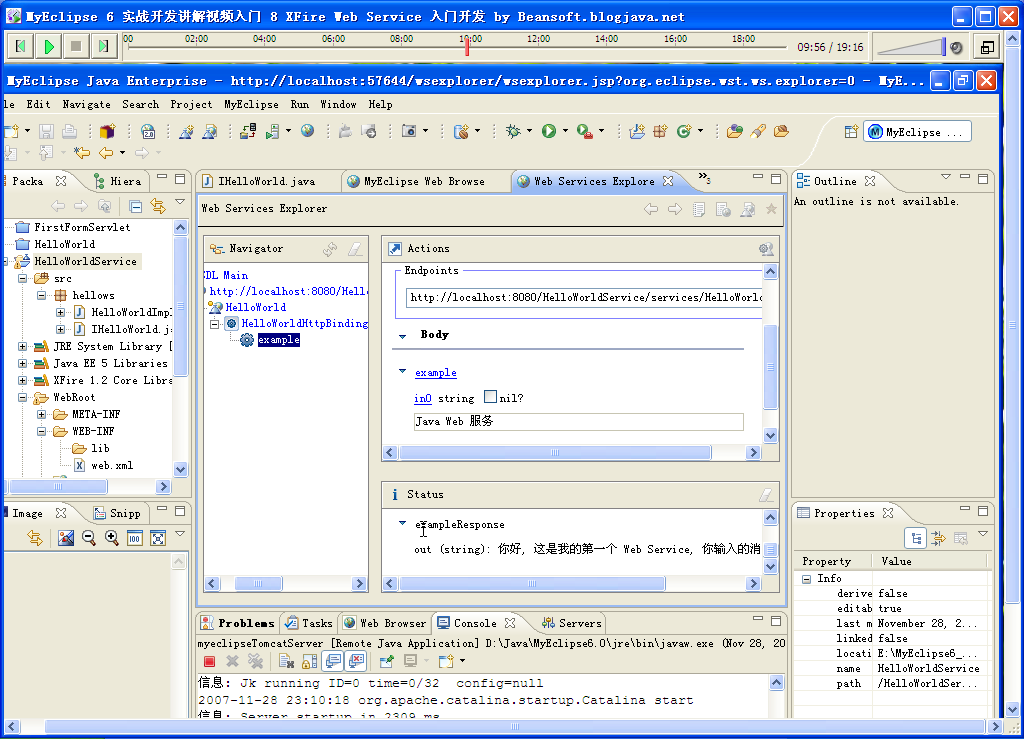Click the in0 parameter link
The width and height of the screenshot is (1024, 739).
tap(423, 398)
